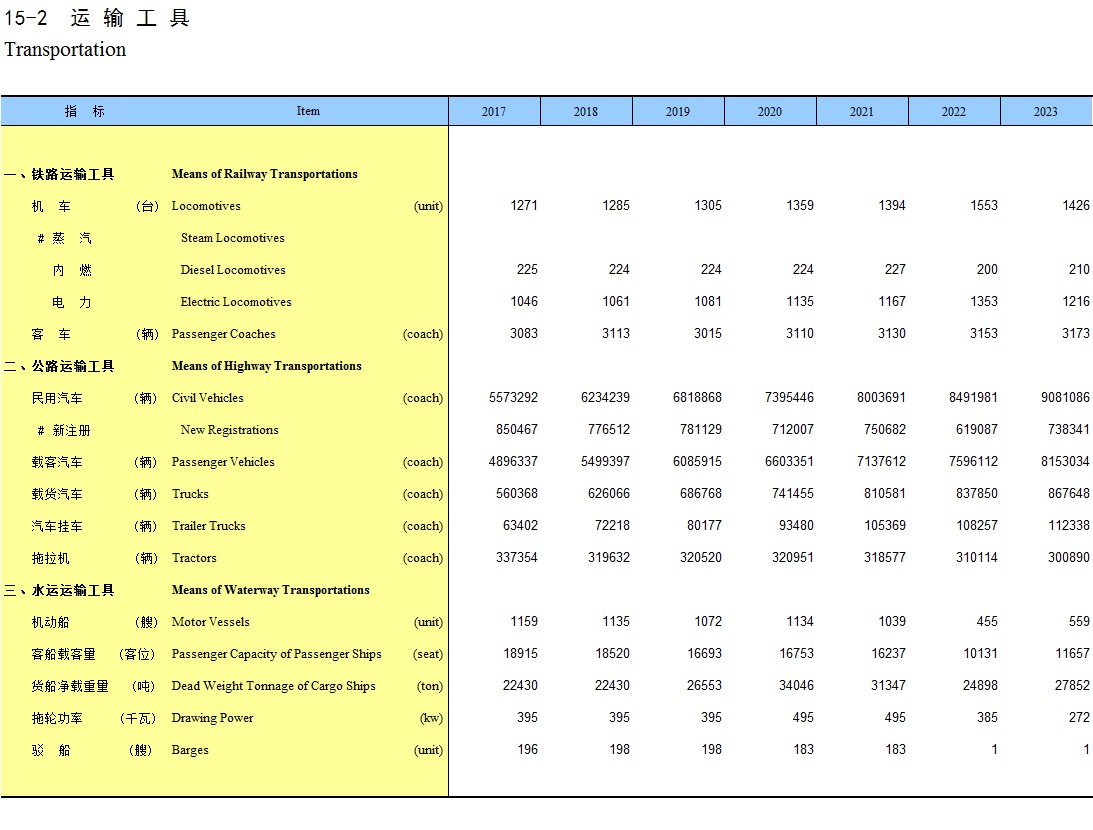Click the 'Passenger Vehicles' row label
1093x830 pixels.
[x=223, y=463]
